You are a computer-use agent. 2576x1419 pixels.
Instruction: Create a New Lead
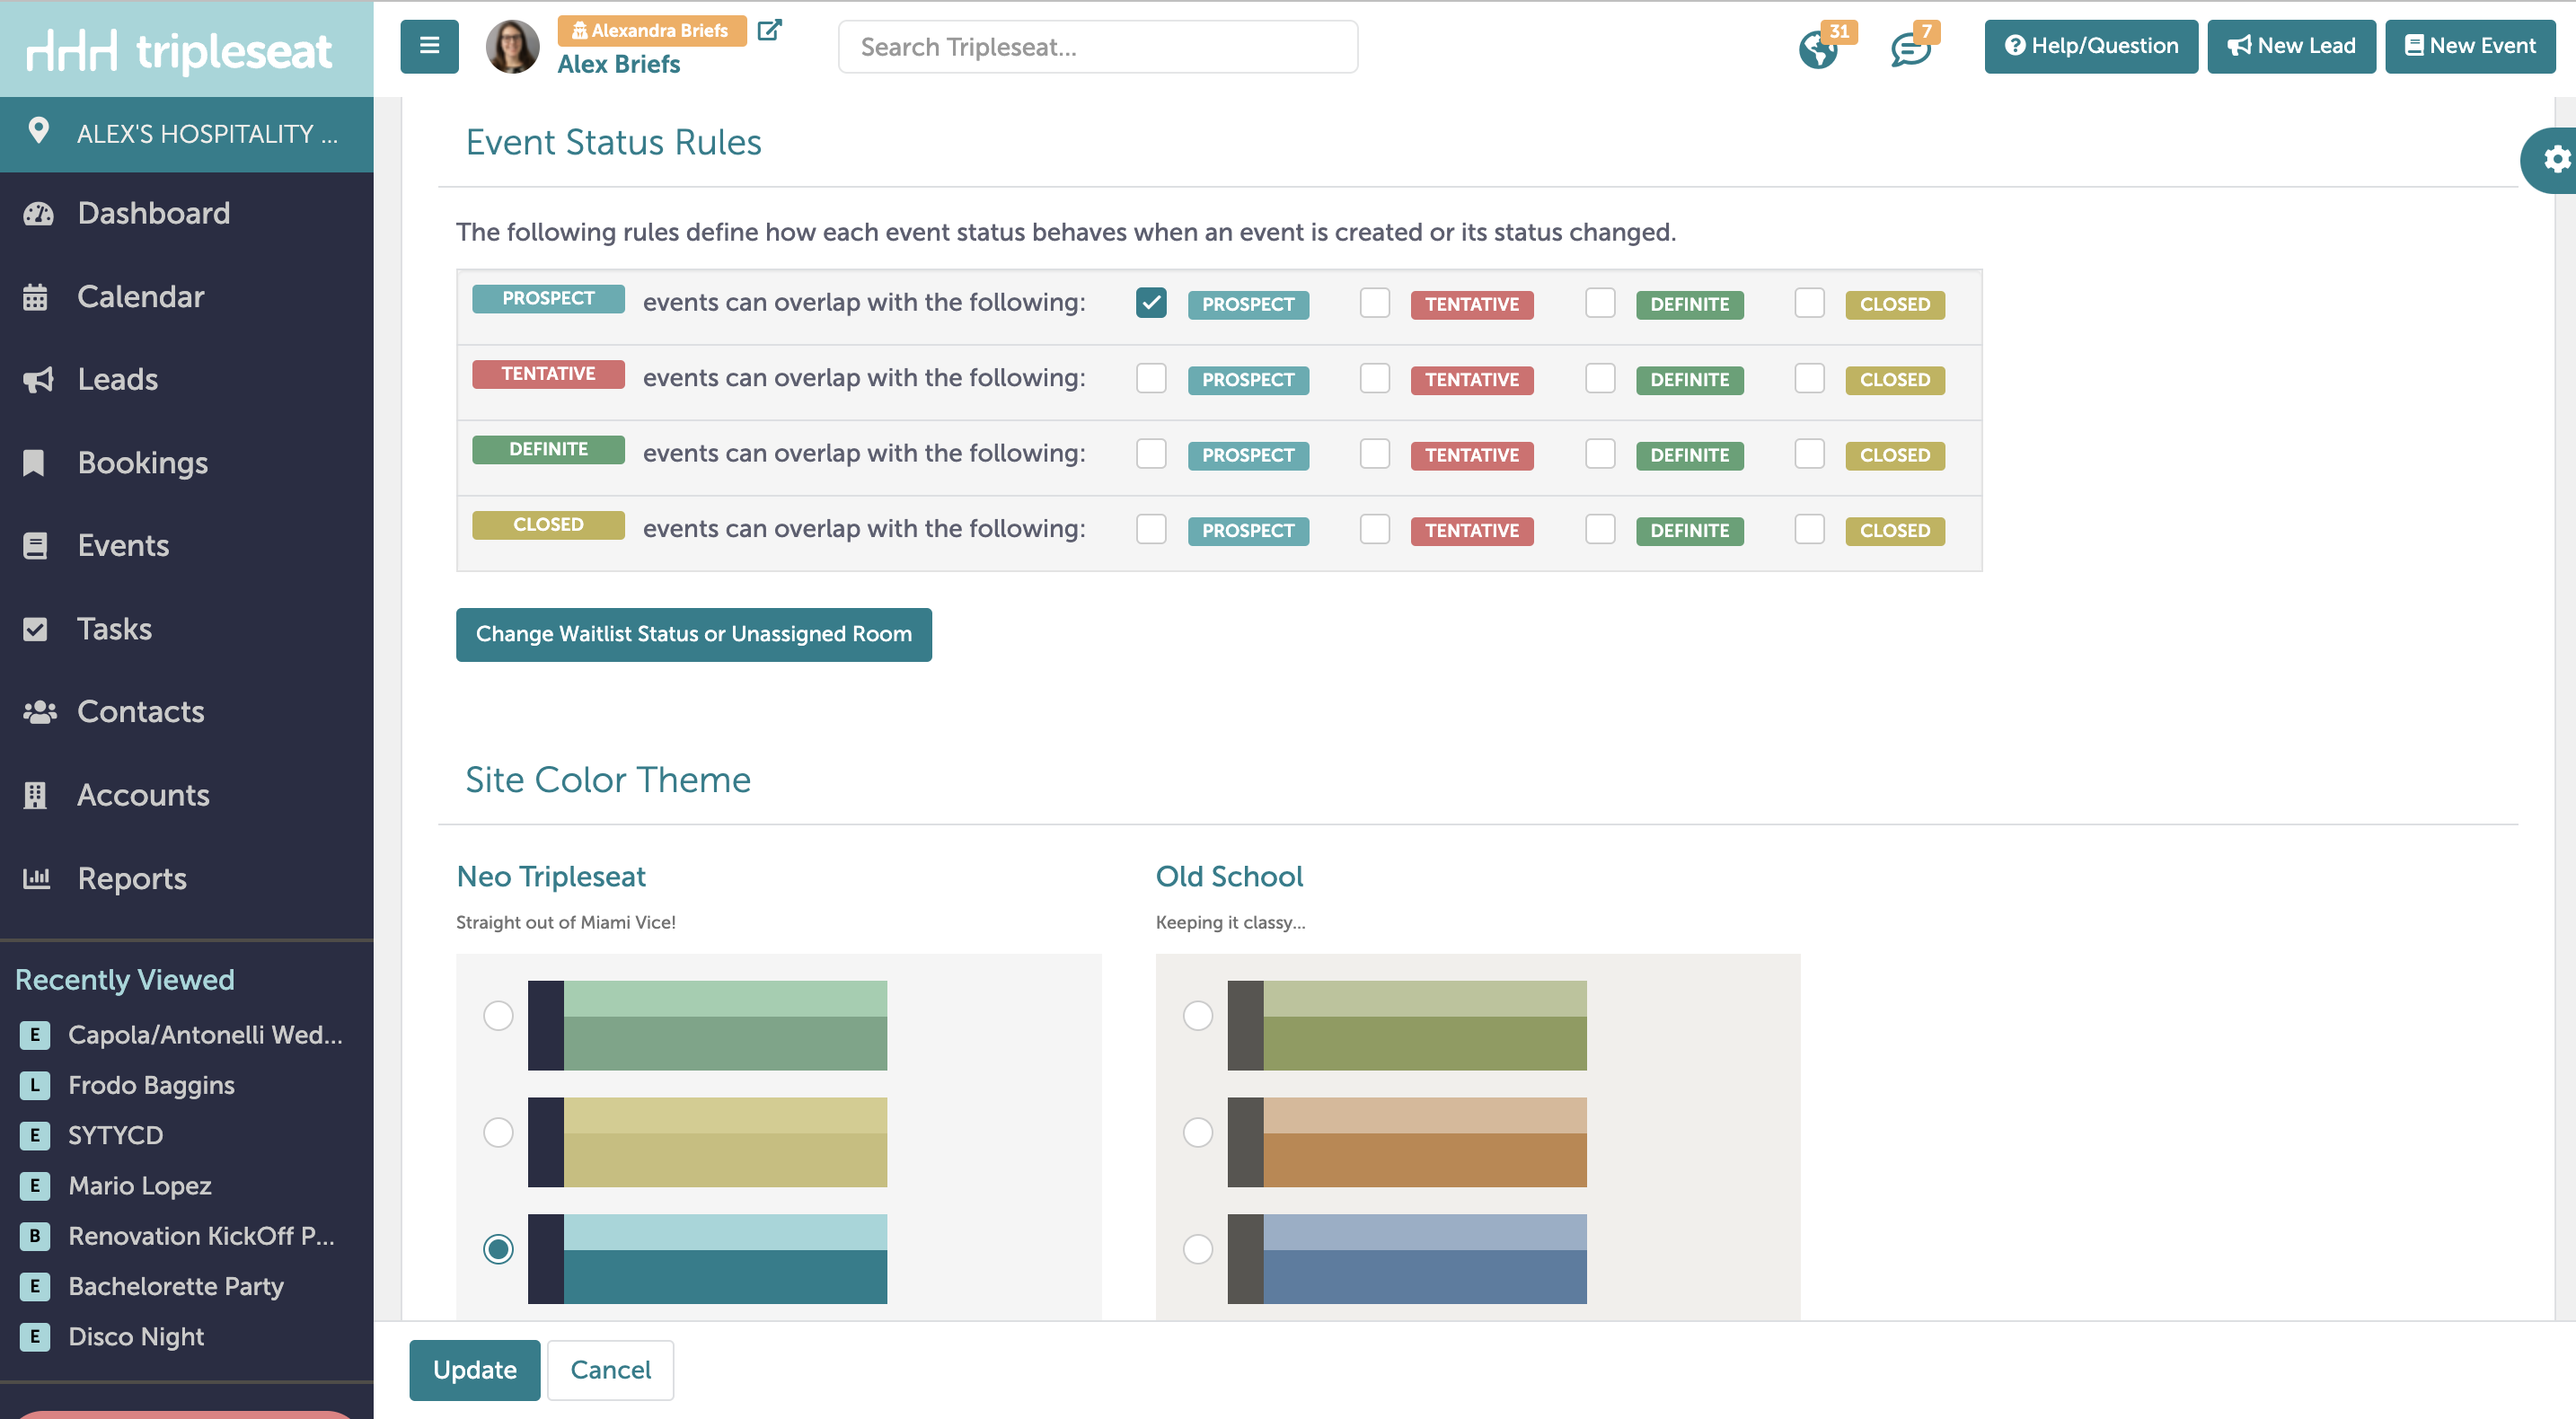click(2292, 46)
